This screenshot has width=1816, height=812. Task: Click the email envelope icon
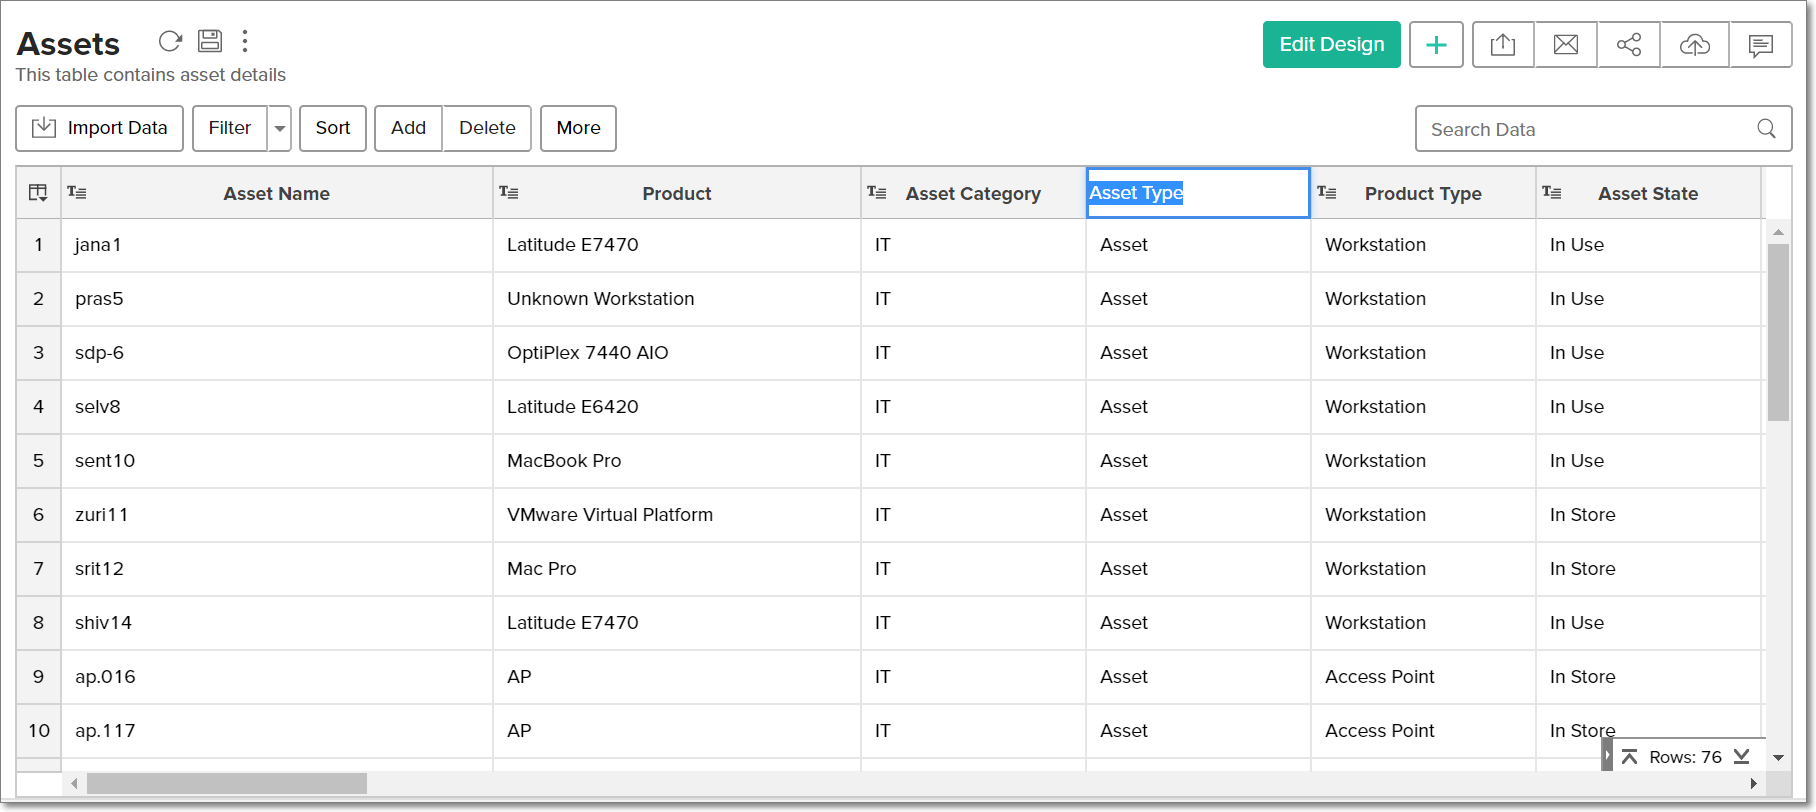pyautogui.click(x=1566, y=45)
